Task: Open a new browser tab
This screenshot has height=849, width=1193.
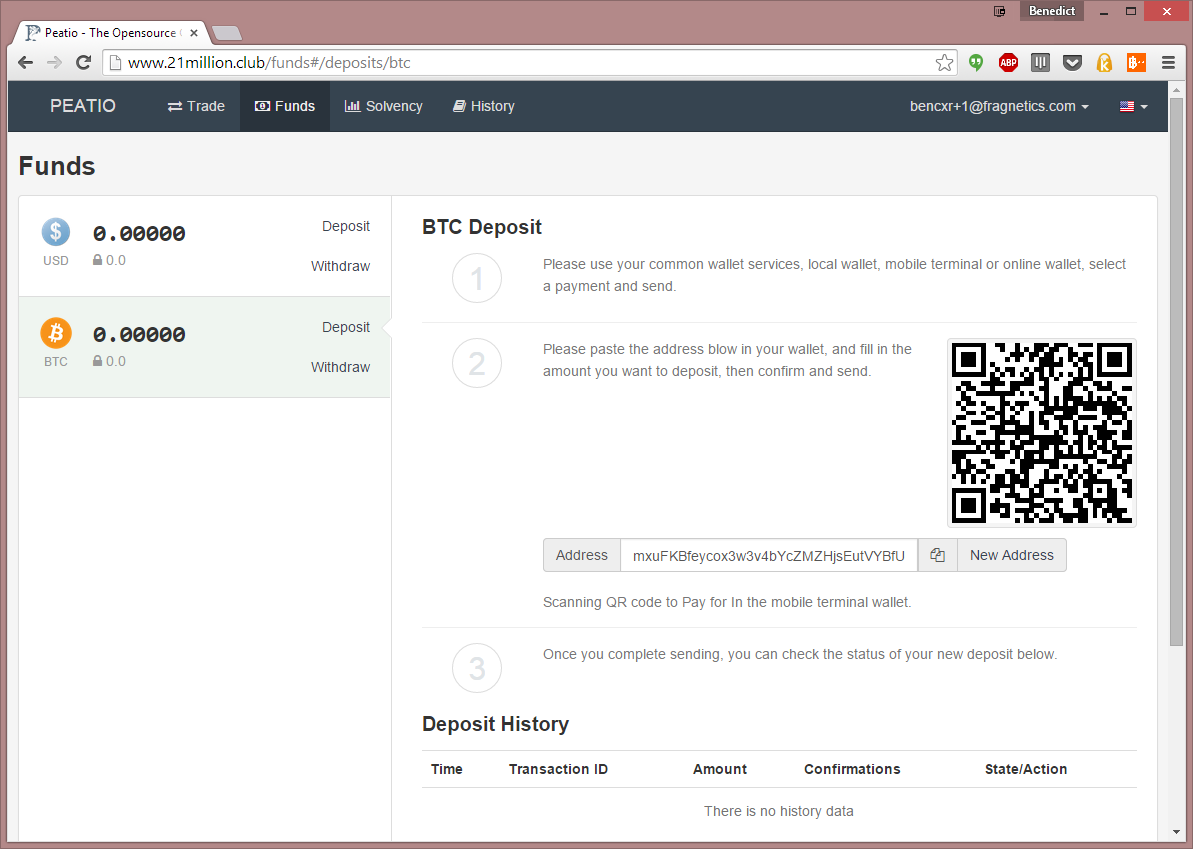Action: pos(226,33)
